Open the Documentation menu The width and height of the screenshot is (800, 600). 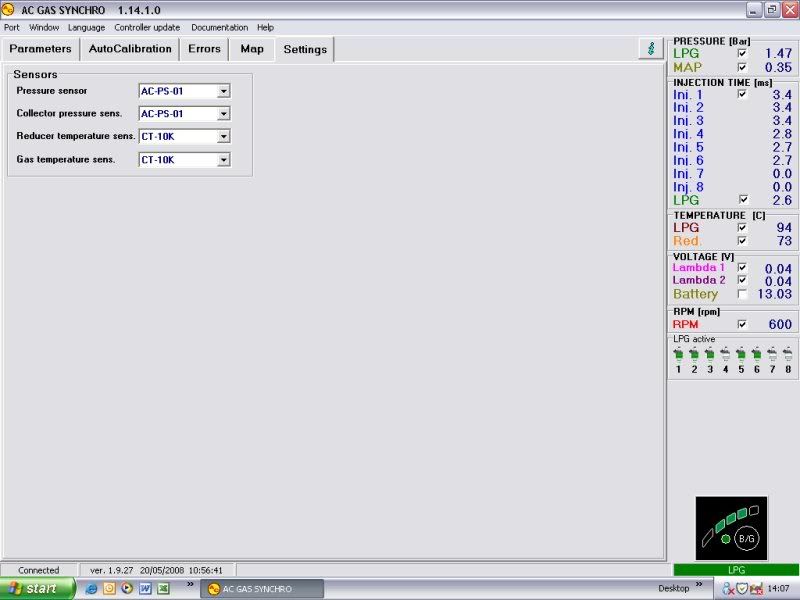[219, 28]
